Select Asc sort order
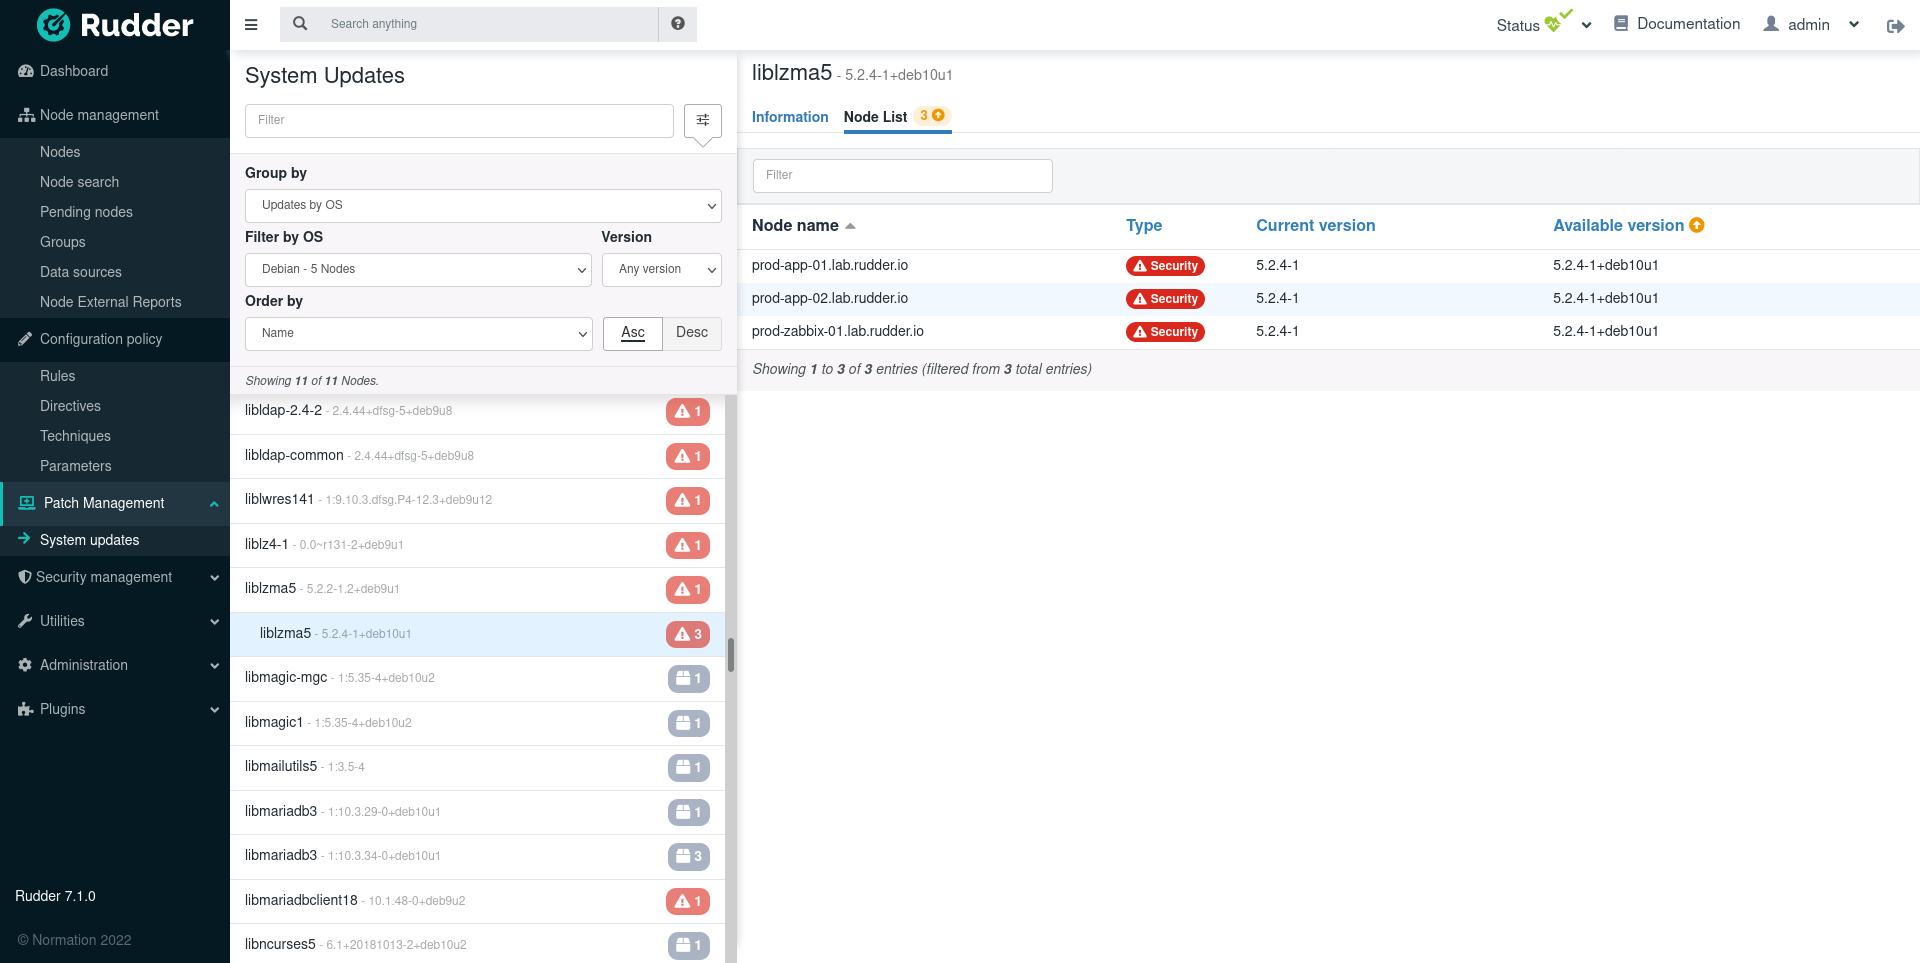Viewport: 1920px width, 963px height. [x=632, y=333]
